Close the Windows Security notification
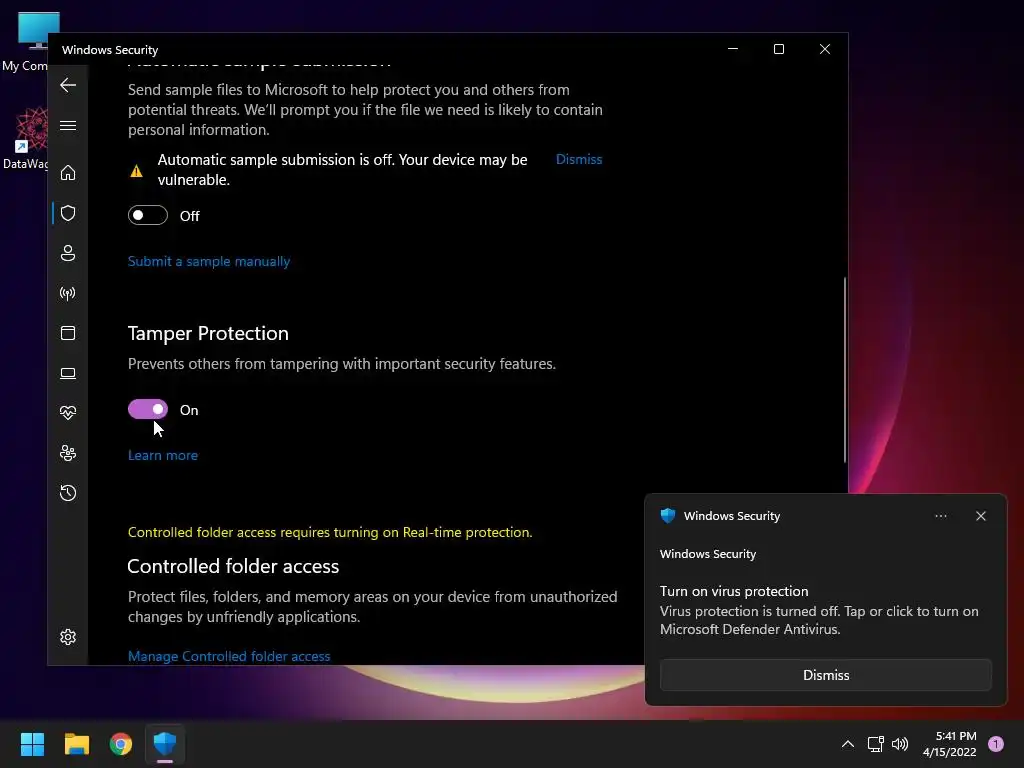 pos(980,516)
